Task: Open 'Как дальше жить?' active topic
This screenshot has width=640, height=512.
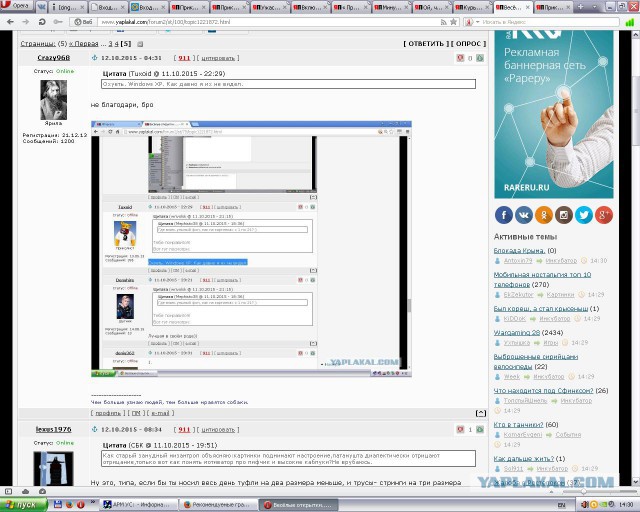Action: [x=524, y=458]
